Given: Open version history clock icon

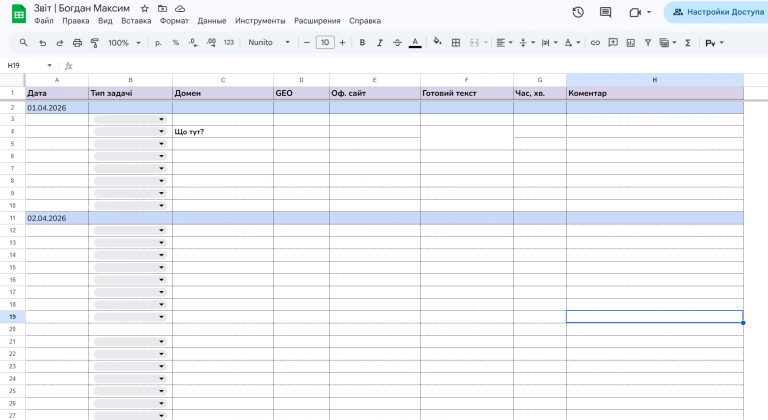Looking at the screenshot, I should pyautogui.click(x=578, y=12).
